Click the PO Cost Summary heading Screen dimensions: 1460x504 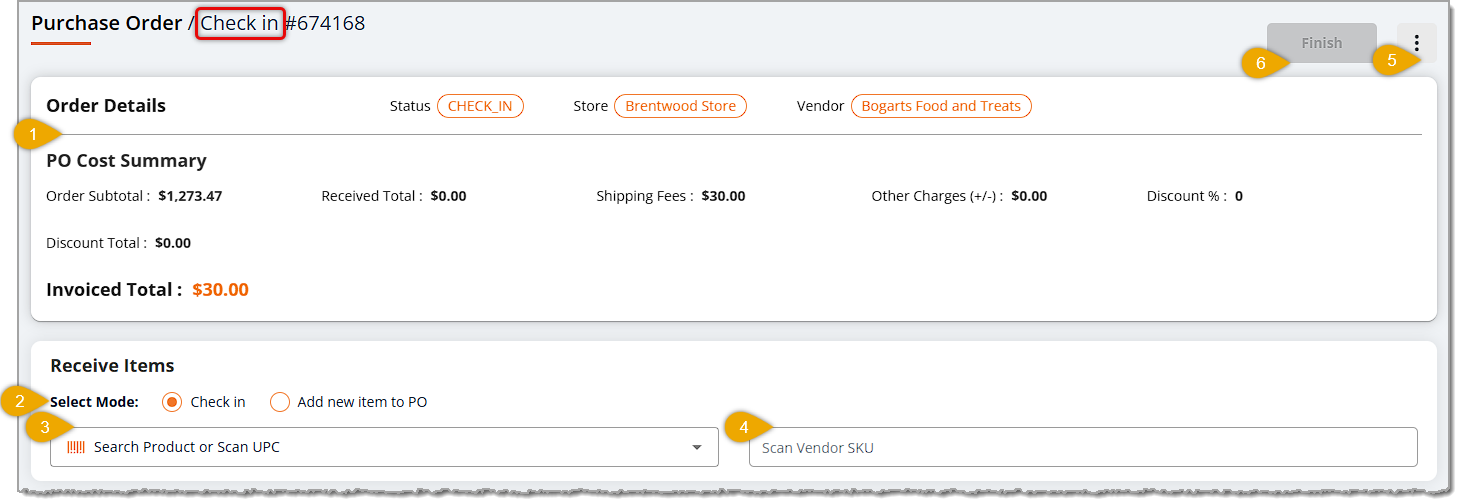tap(126, 161)
